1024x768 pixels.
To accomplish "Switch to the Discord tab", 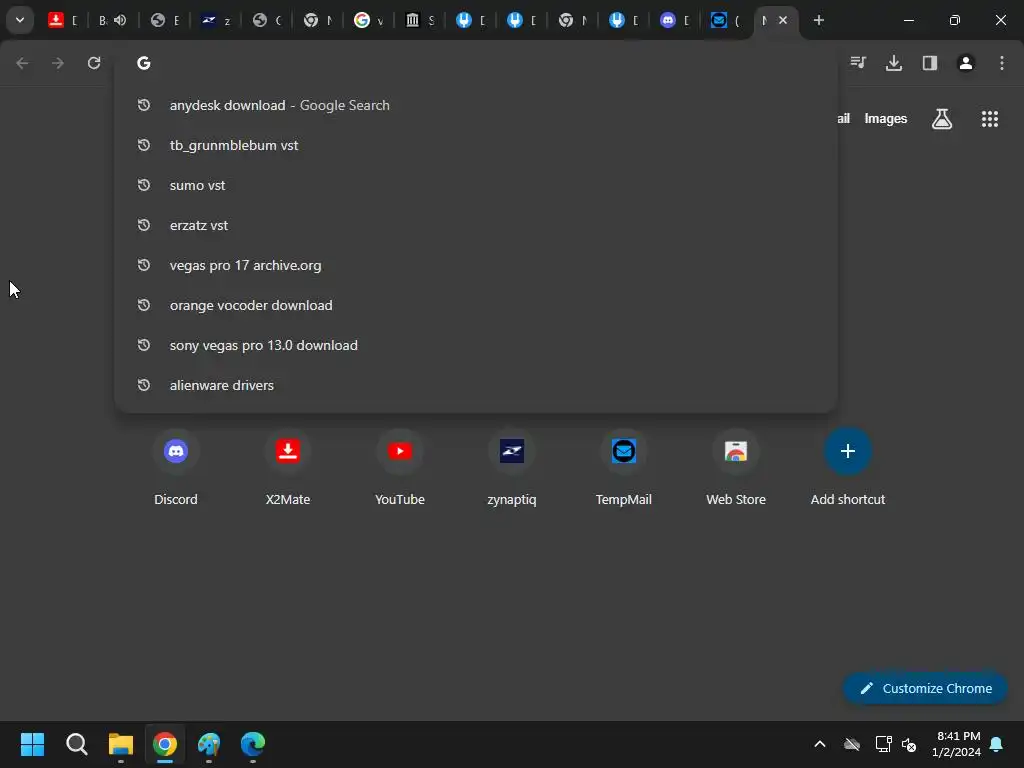I will [x=675, y=20].
